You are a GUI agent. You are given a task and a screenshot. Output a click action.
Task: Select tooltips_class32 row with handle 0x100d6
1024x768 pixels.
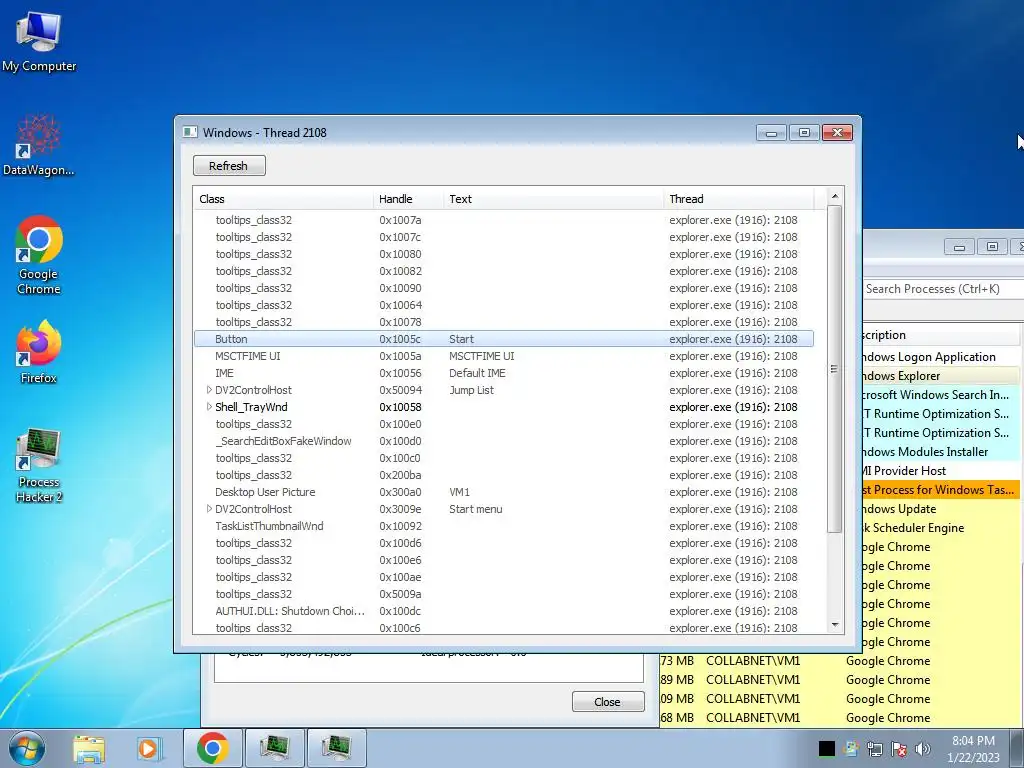[504, 543]
